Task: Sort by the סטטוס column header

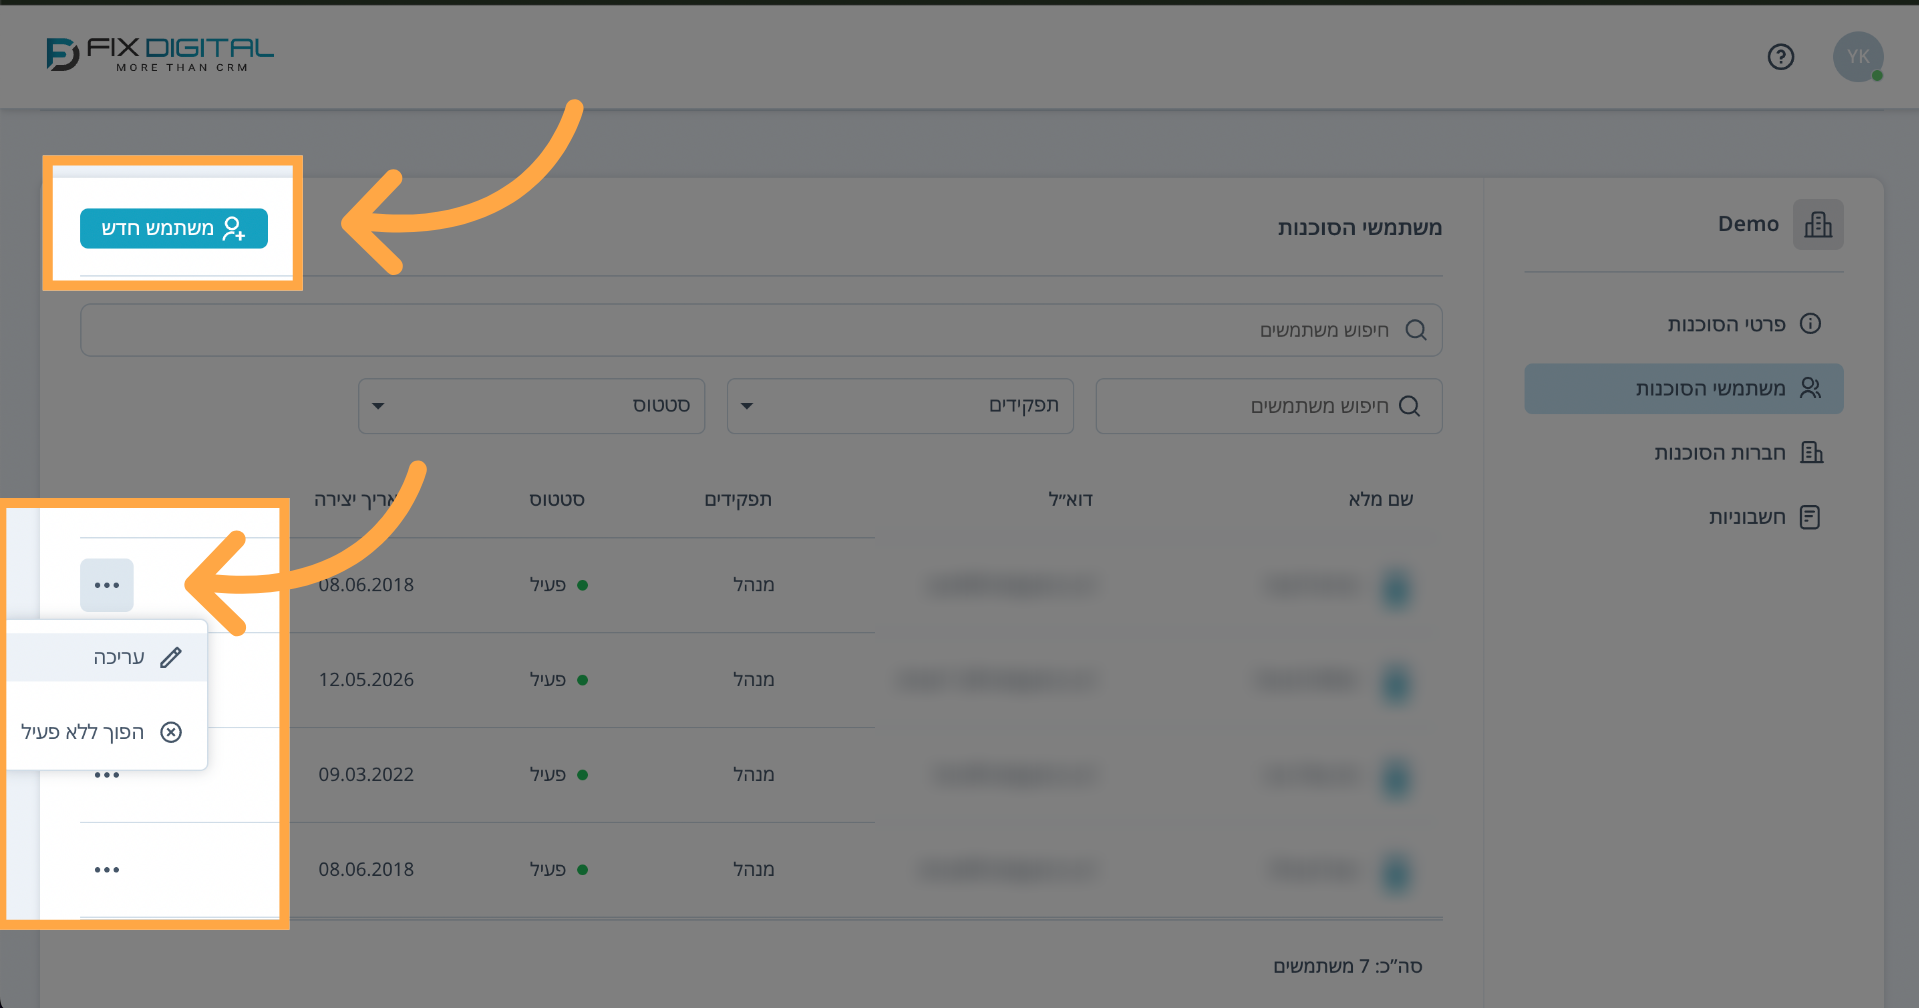Action: [x=557, y=499]
